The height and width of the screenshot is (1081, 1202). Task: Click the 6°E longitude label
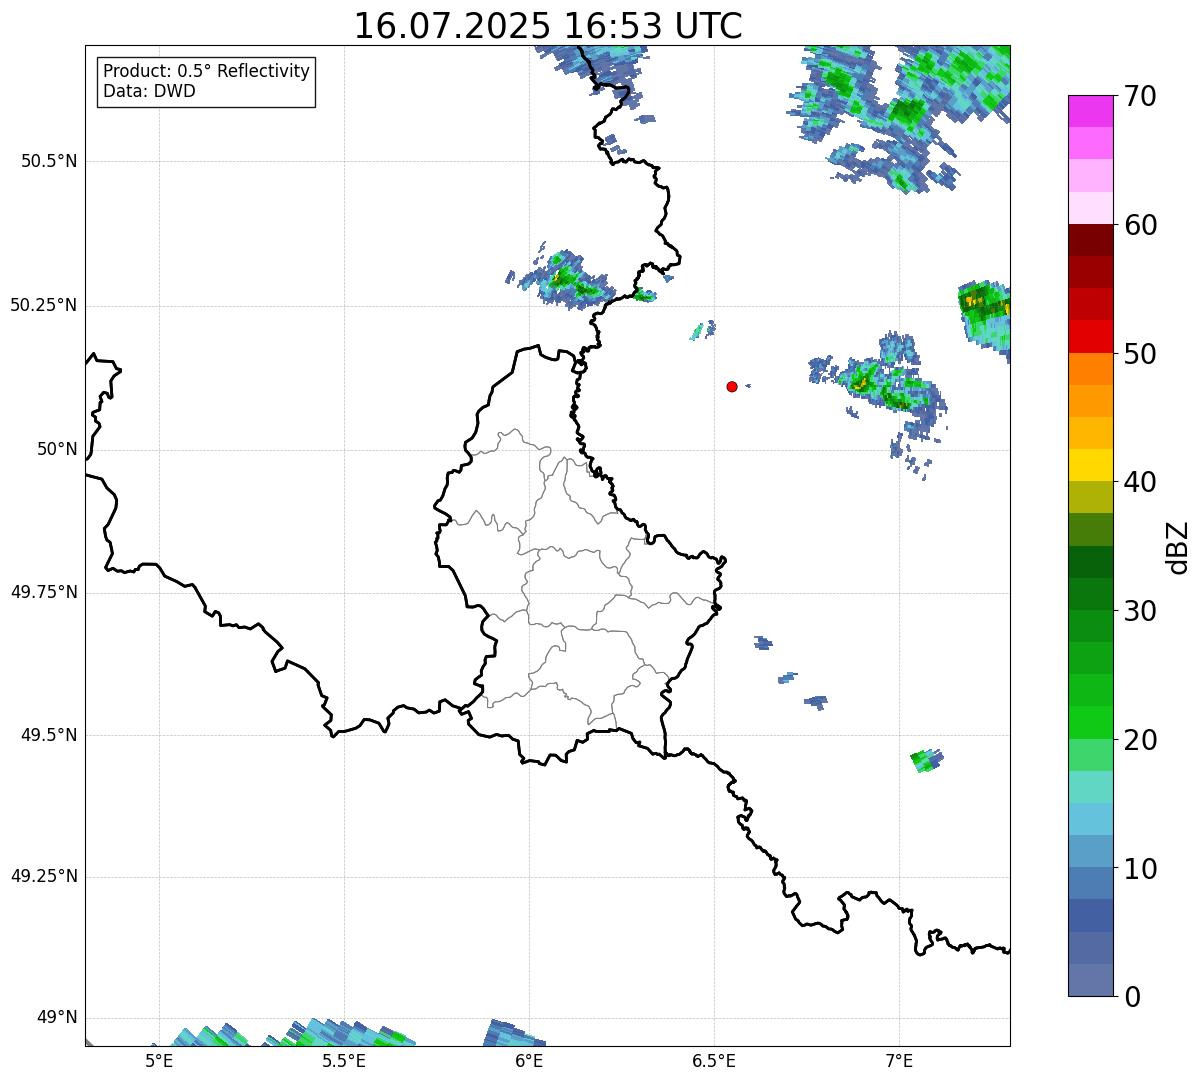point(529,1061)
